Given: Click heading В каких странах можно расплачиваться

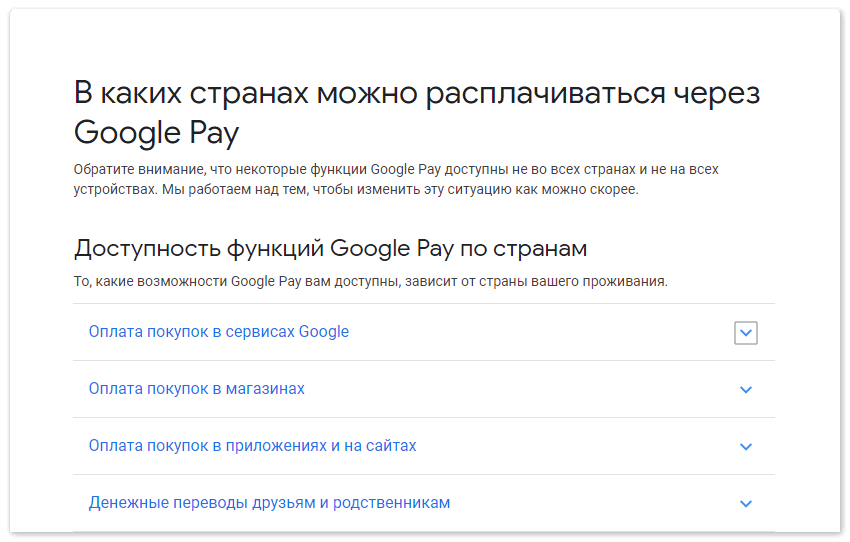Looking at the screenshot, I should tap(417, 113).
